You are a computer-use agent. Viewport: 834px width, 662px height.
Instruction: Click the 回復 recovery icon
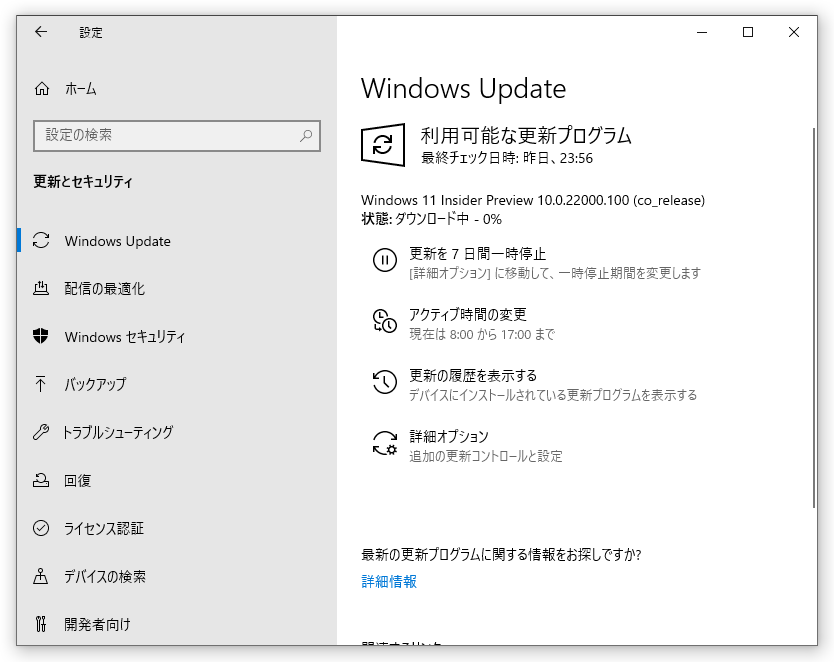(x=41, y=480)
